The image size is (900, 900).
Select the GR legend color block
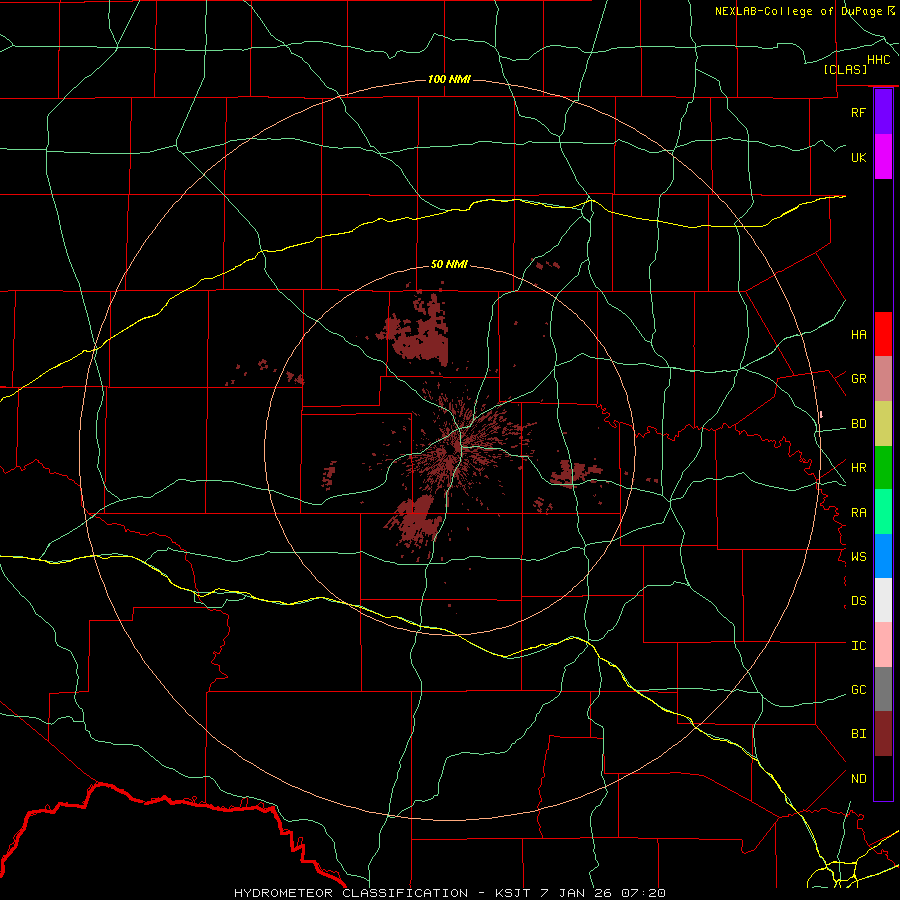(883, 379)
